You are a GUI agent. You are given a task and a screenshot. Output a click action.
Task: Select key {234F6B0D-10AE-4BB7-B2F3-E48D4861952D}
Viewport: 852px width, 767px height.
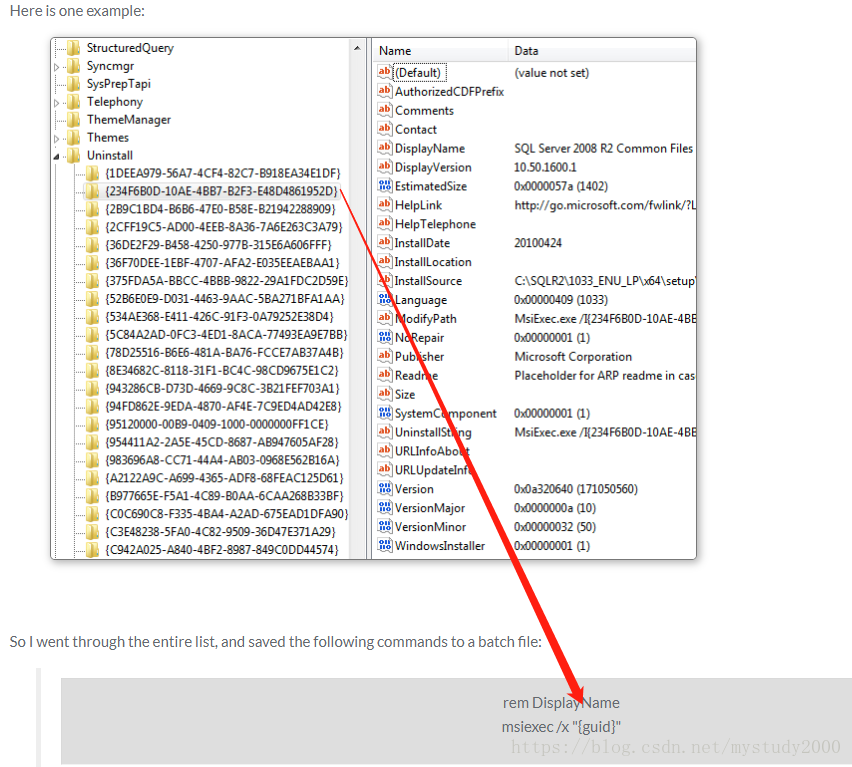point(222,191)
